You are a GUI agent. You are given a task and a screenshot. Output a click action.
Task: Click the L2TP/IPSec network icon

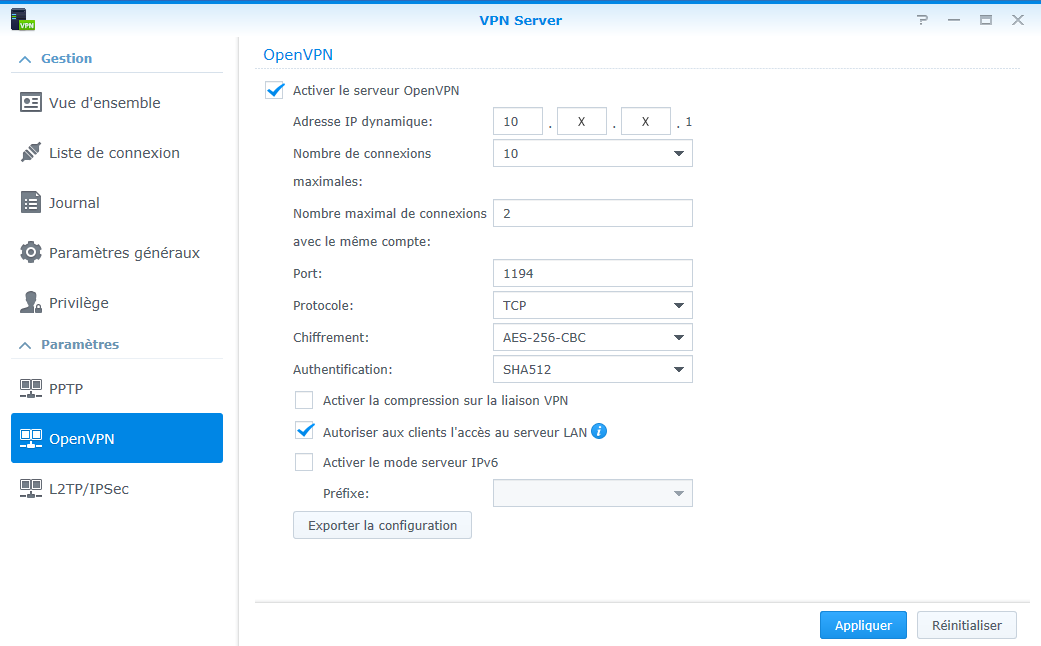pyautogui.click(x=31, y=489)
